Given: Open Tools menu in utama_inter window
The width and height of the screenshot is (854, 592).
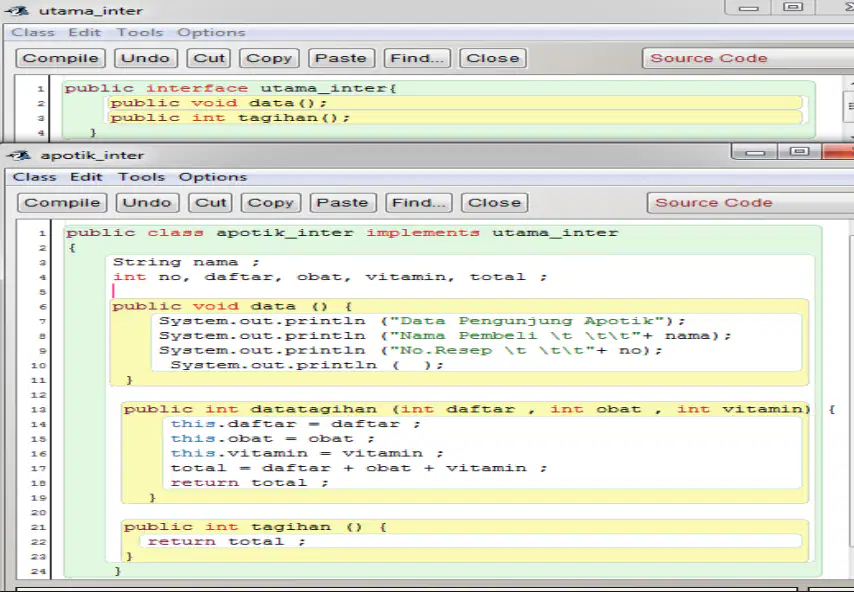Looking at the screenshot, I should pyautogui.click(x=140, y=33).
